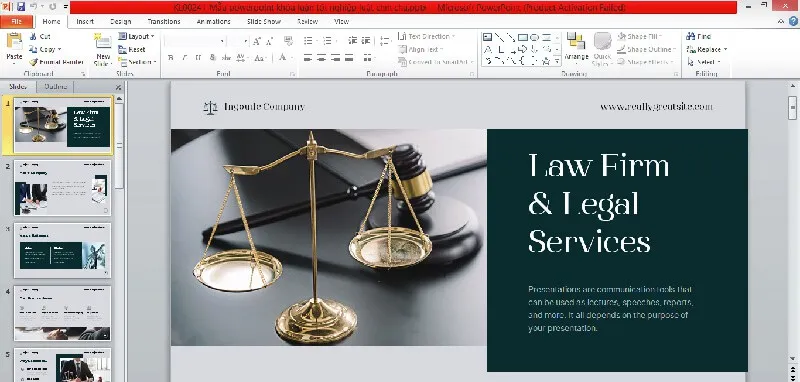
Task: Click the Decrease Font Size icon
Action: tap(269, 41)
